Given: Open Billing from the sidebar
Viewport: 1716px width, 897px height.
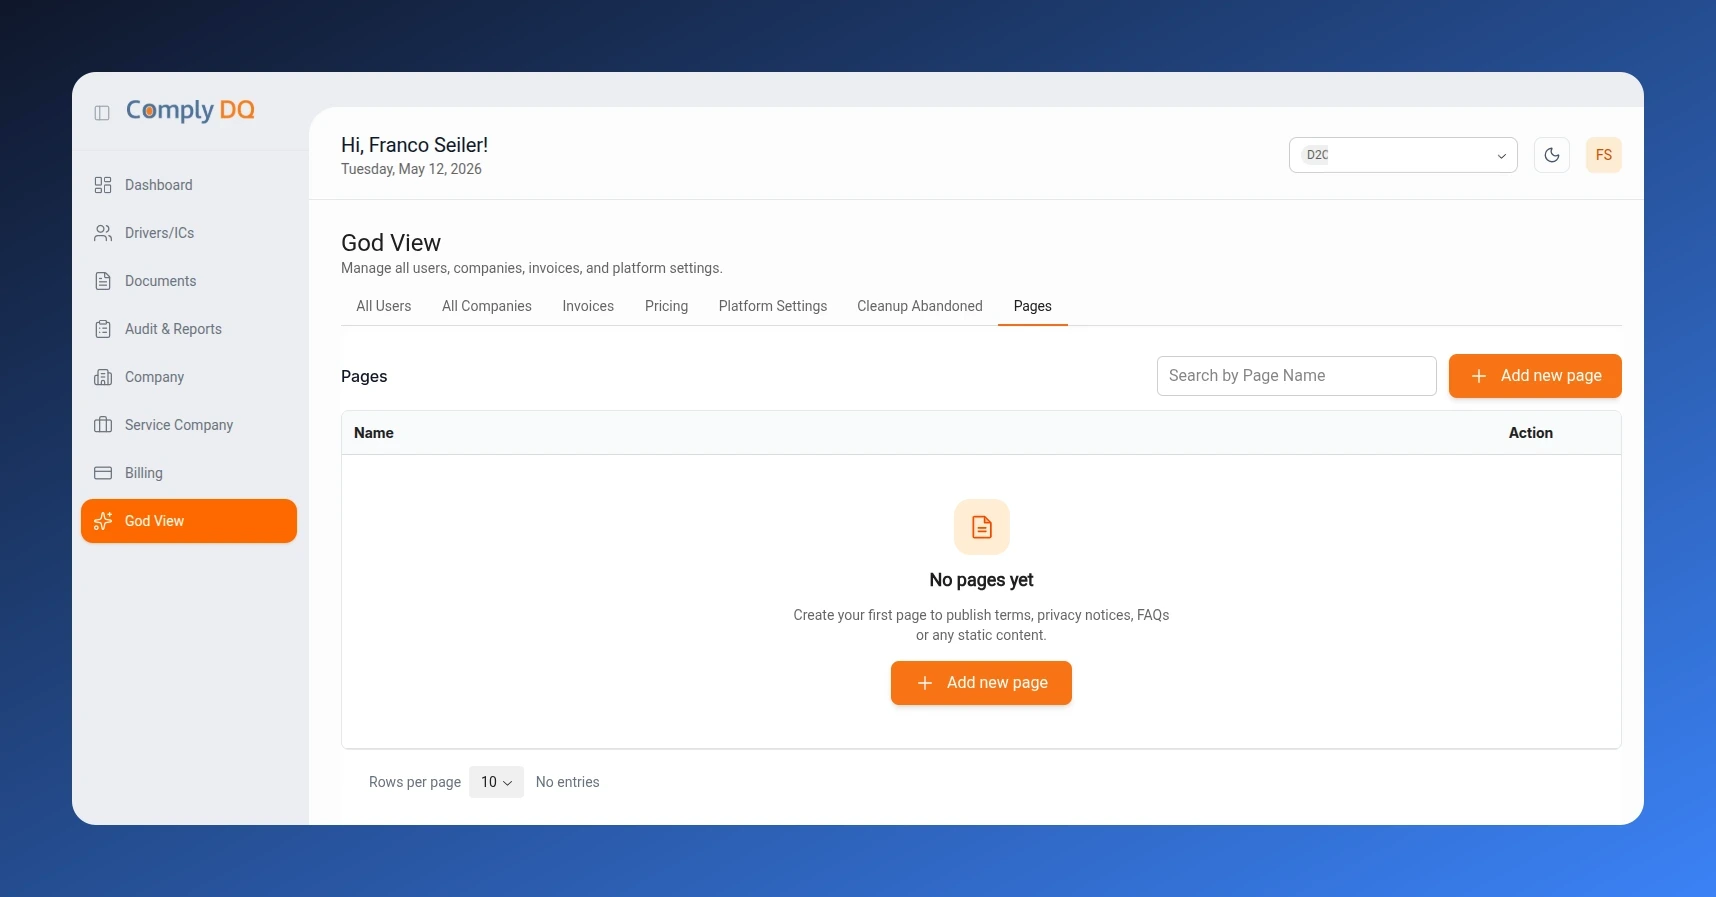Looking at the screenshot, I should tap(189, 473).
